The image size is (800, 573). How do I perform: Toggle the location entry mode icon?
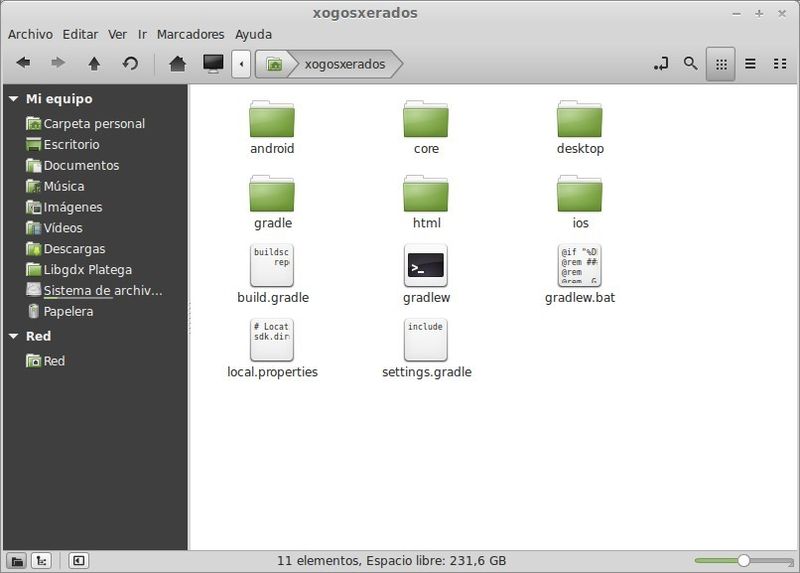[x=661, y=64]
